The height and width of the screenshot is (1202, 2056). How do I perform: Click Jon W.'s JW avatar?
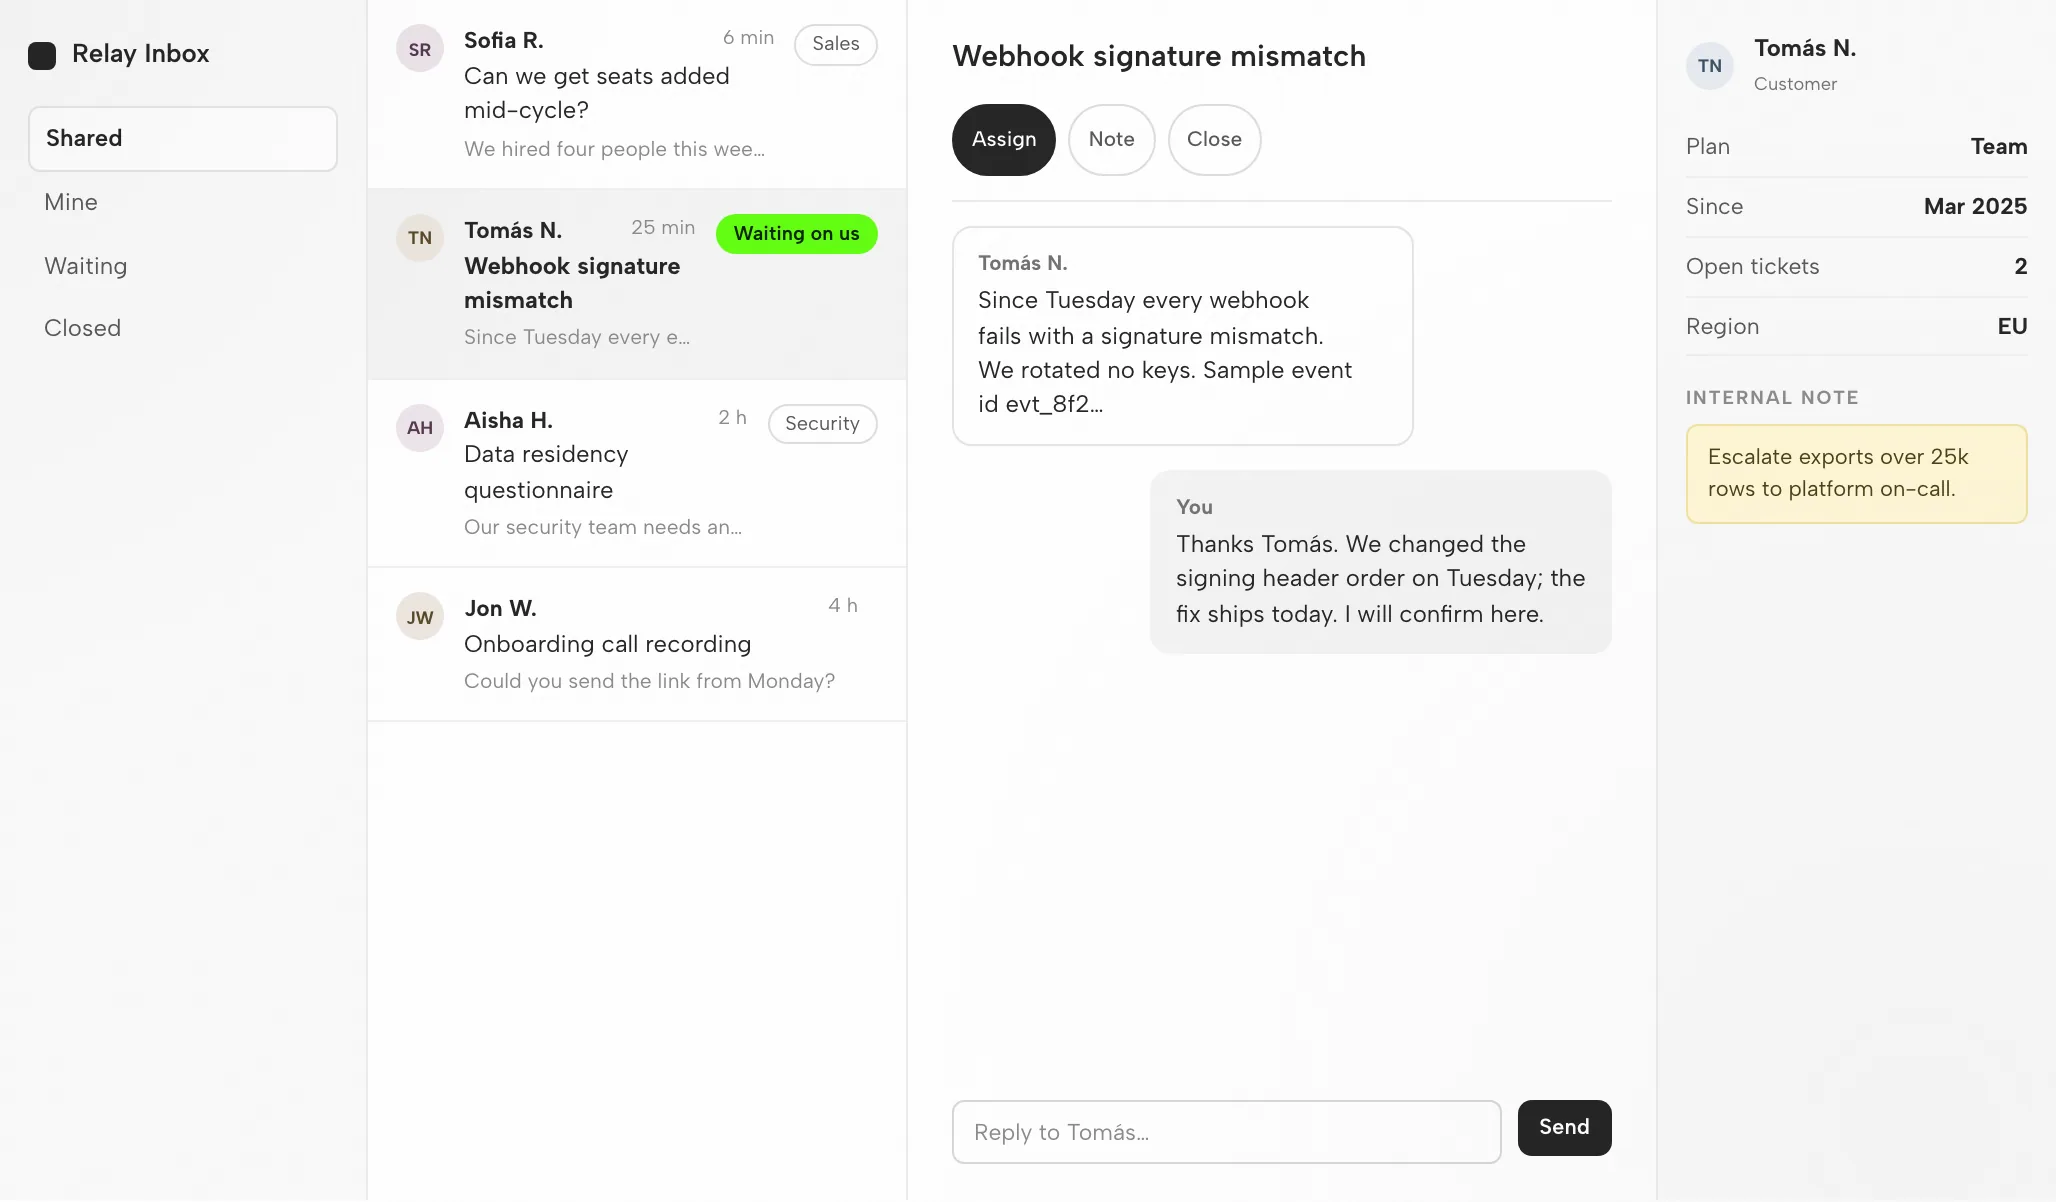pyautogui.click(x=420, y=617)
